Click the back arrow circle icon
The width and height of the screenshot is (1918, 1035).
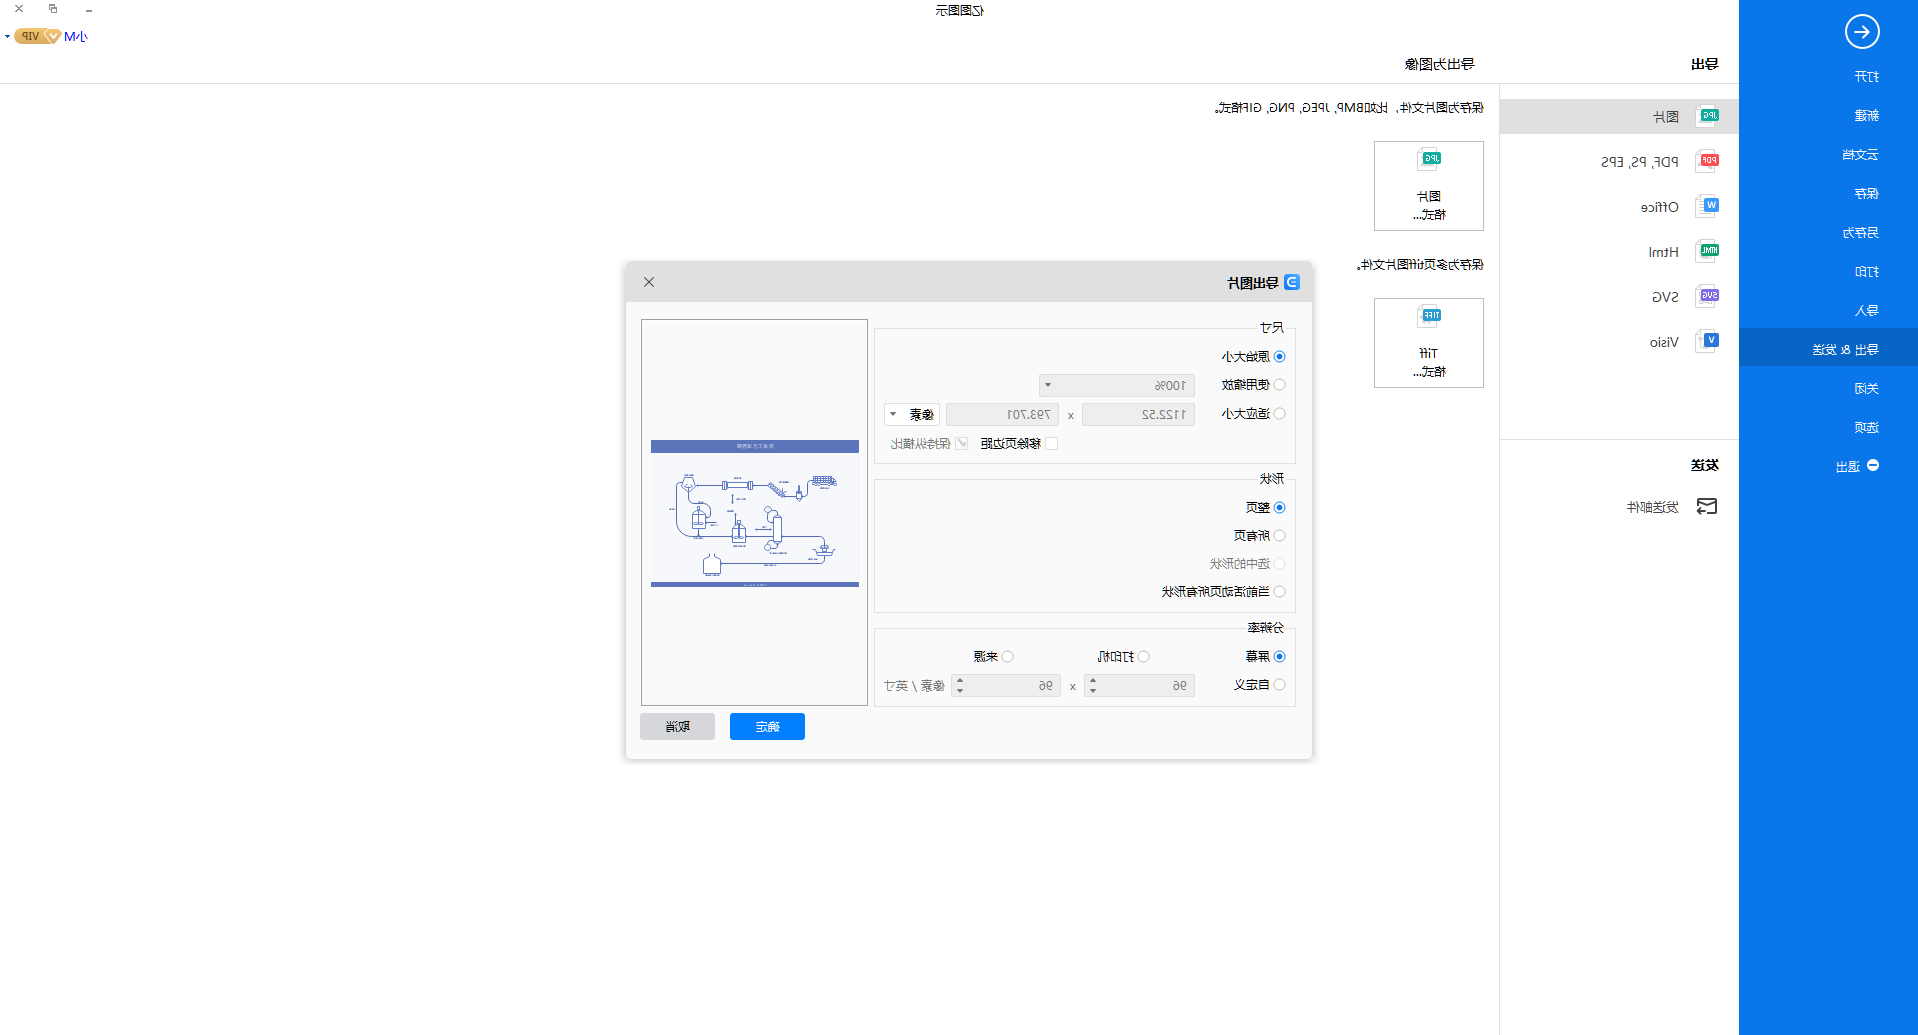pyautogui.click(x=1861, y=32)
